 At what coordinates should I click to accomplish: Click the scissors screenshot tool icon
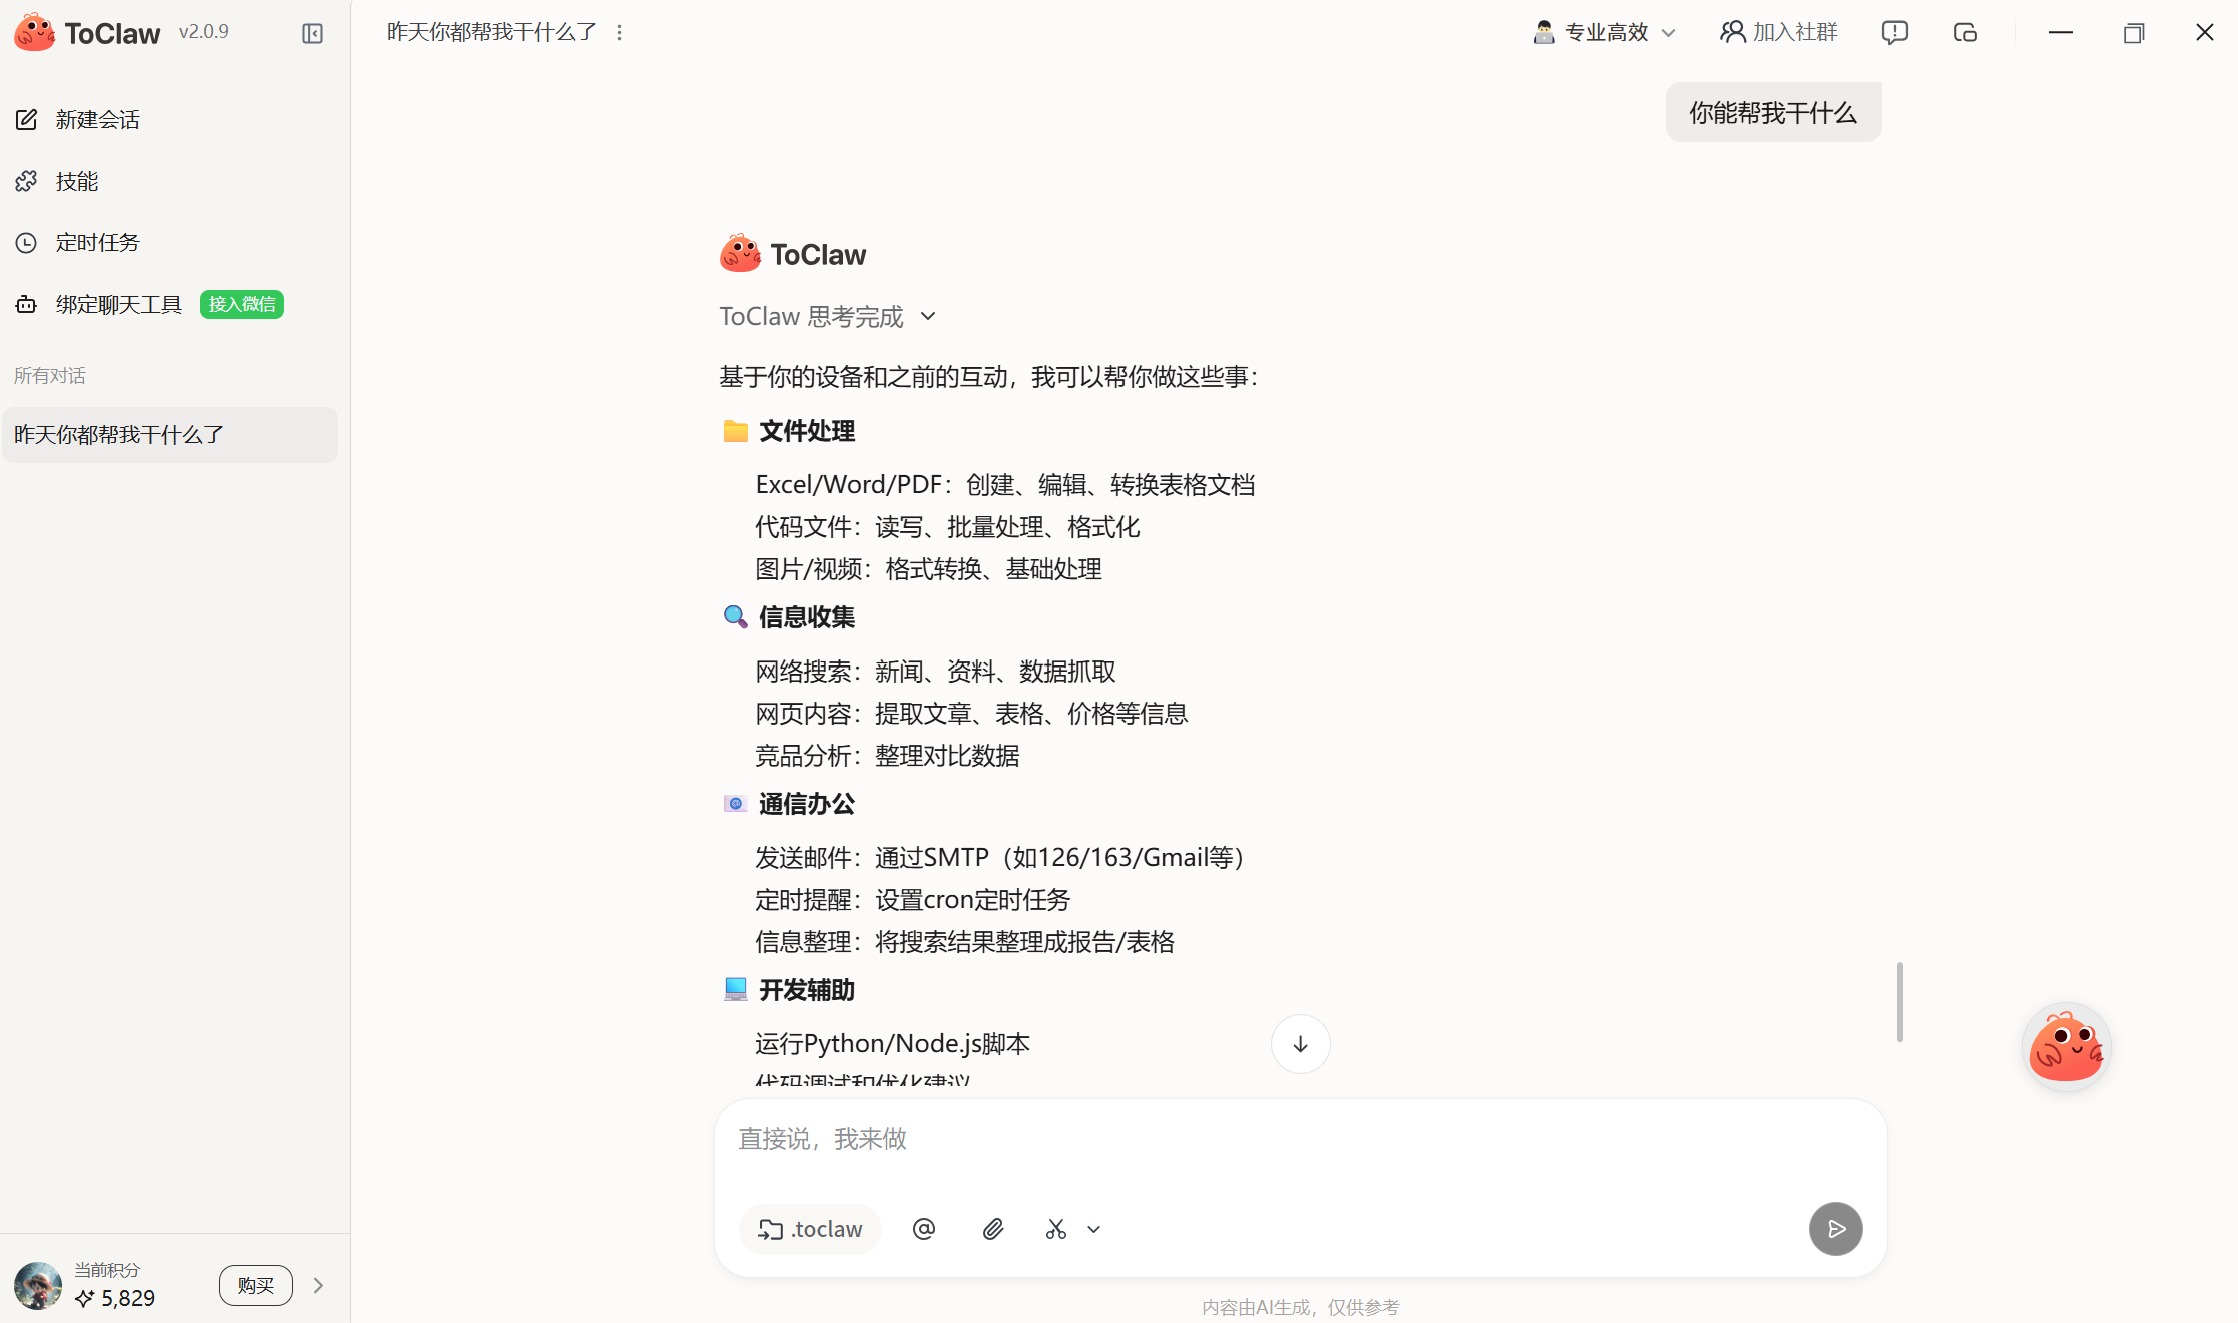point(1056,1229)
